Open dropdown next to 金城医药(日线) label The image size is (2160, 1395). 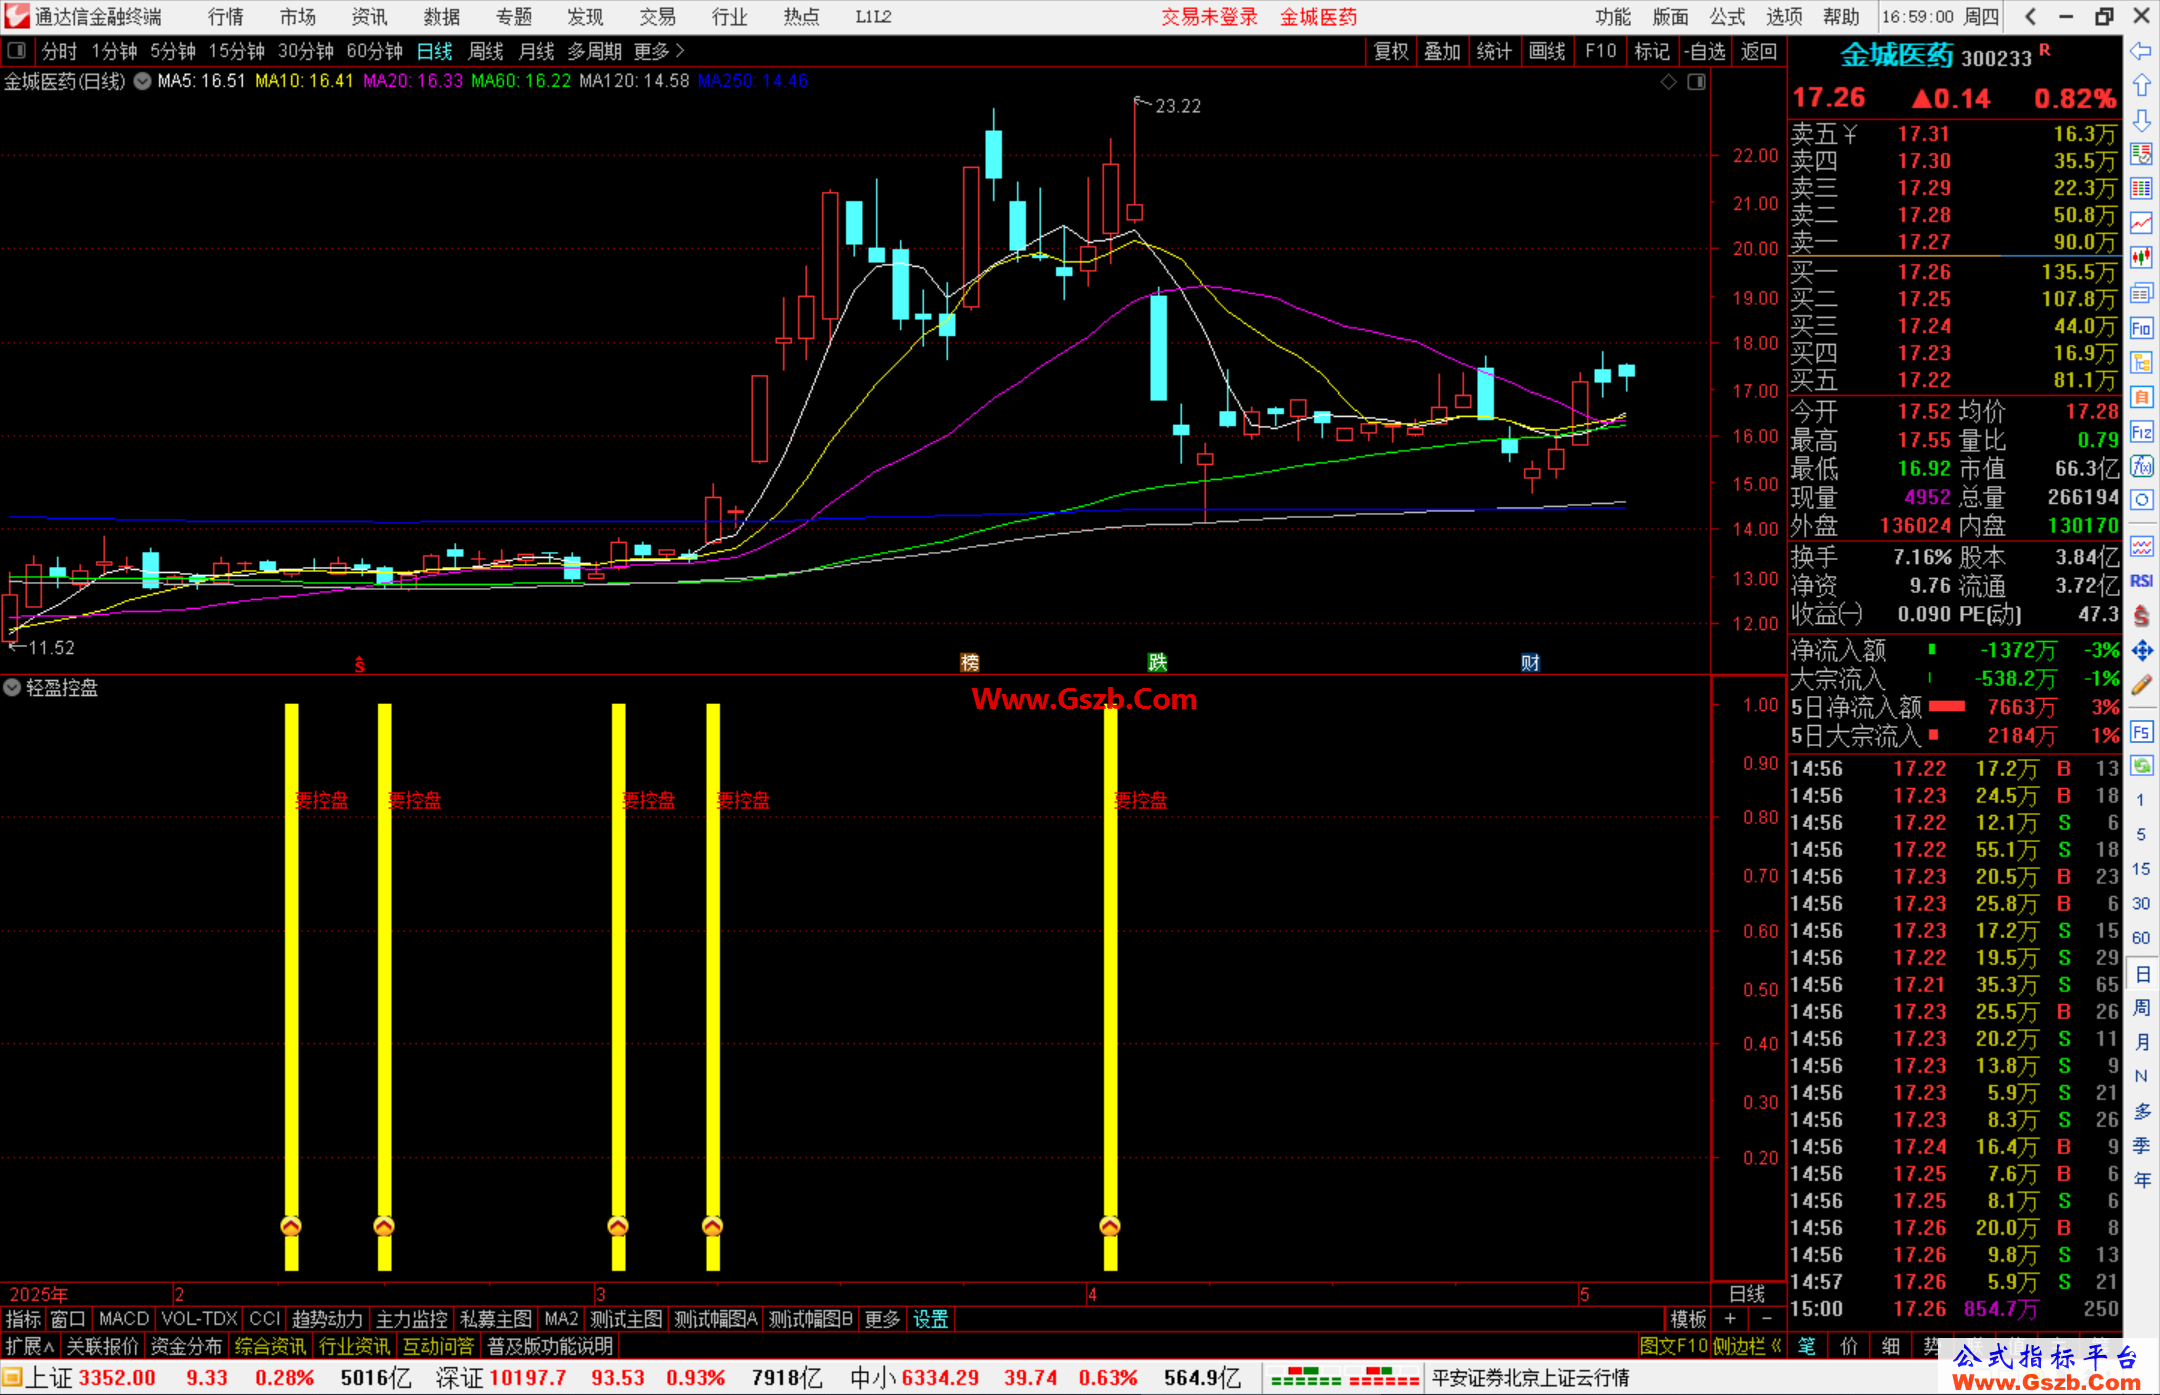[x=142, y=82]
